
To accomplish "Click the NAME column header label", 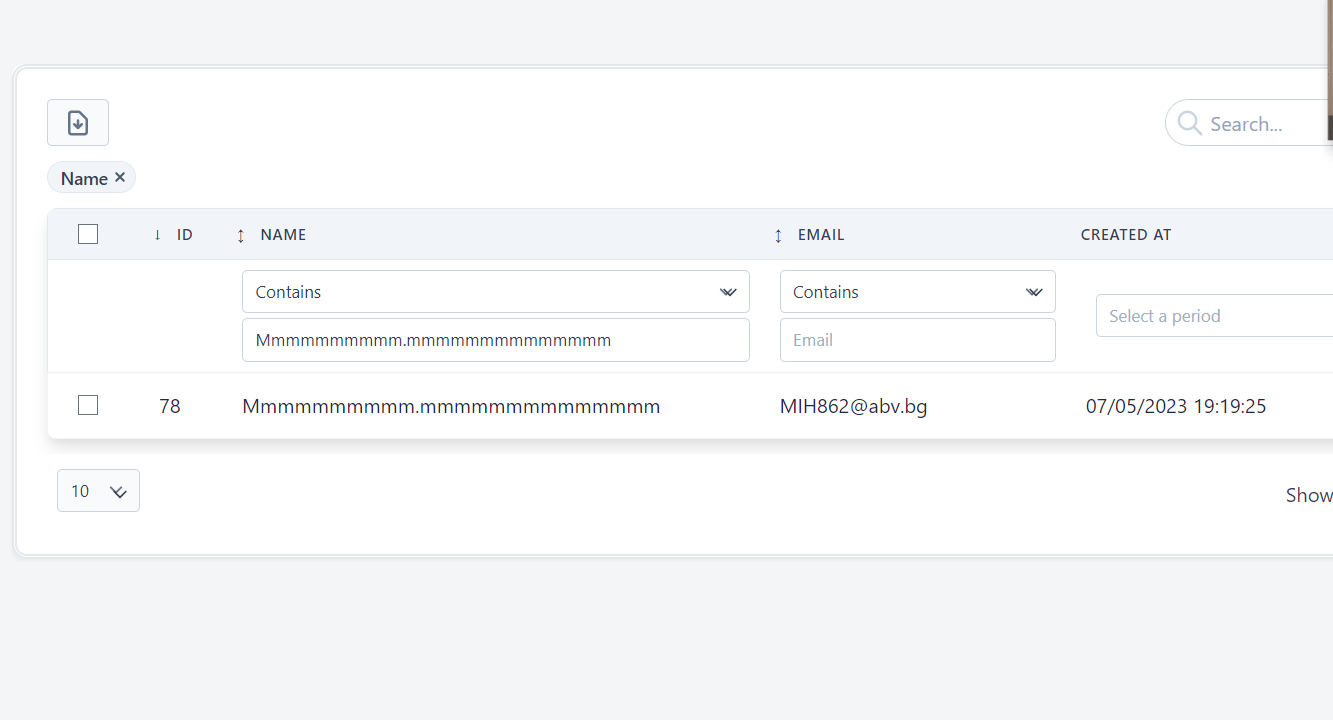I will [283, 235].
